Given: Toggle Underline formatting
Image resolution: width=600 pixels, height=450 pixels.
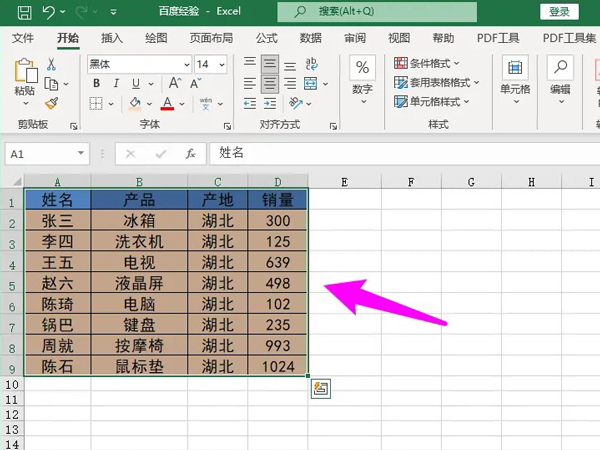Looking at the screenshot, I should click(135, 84).
